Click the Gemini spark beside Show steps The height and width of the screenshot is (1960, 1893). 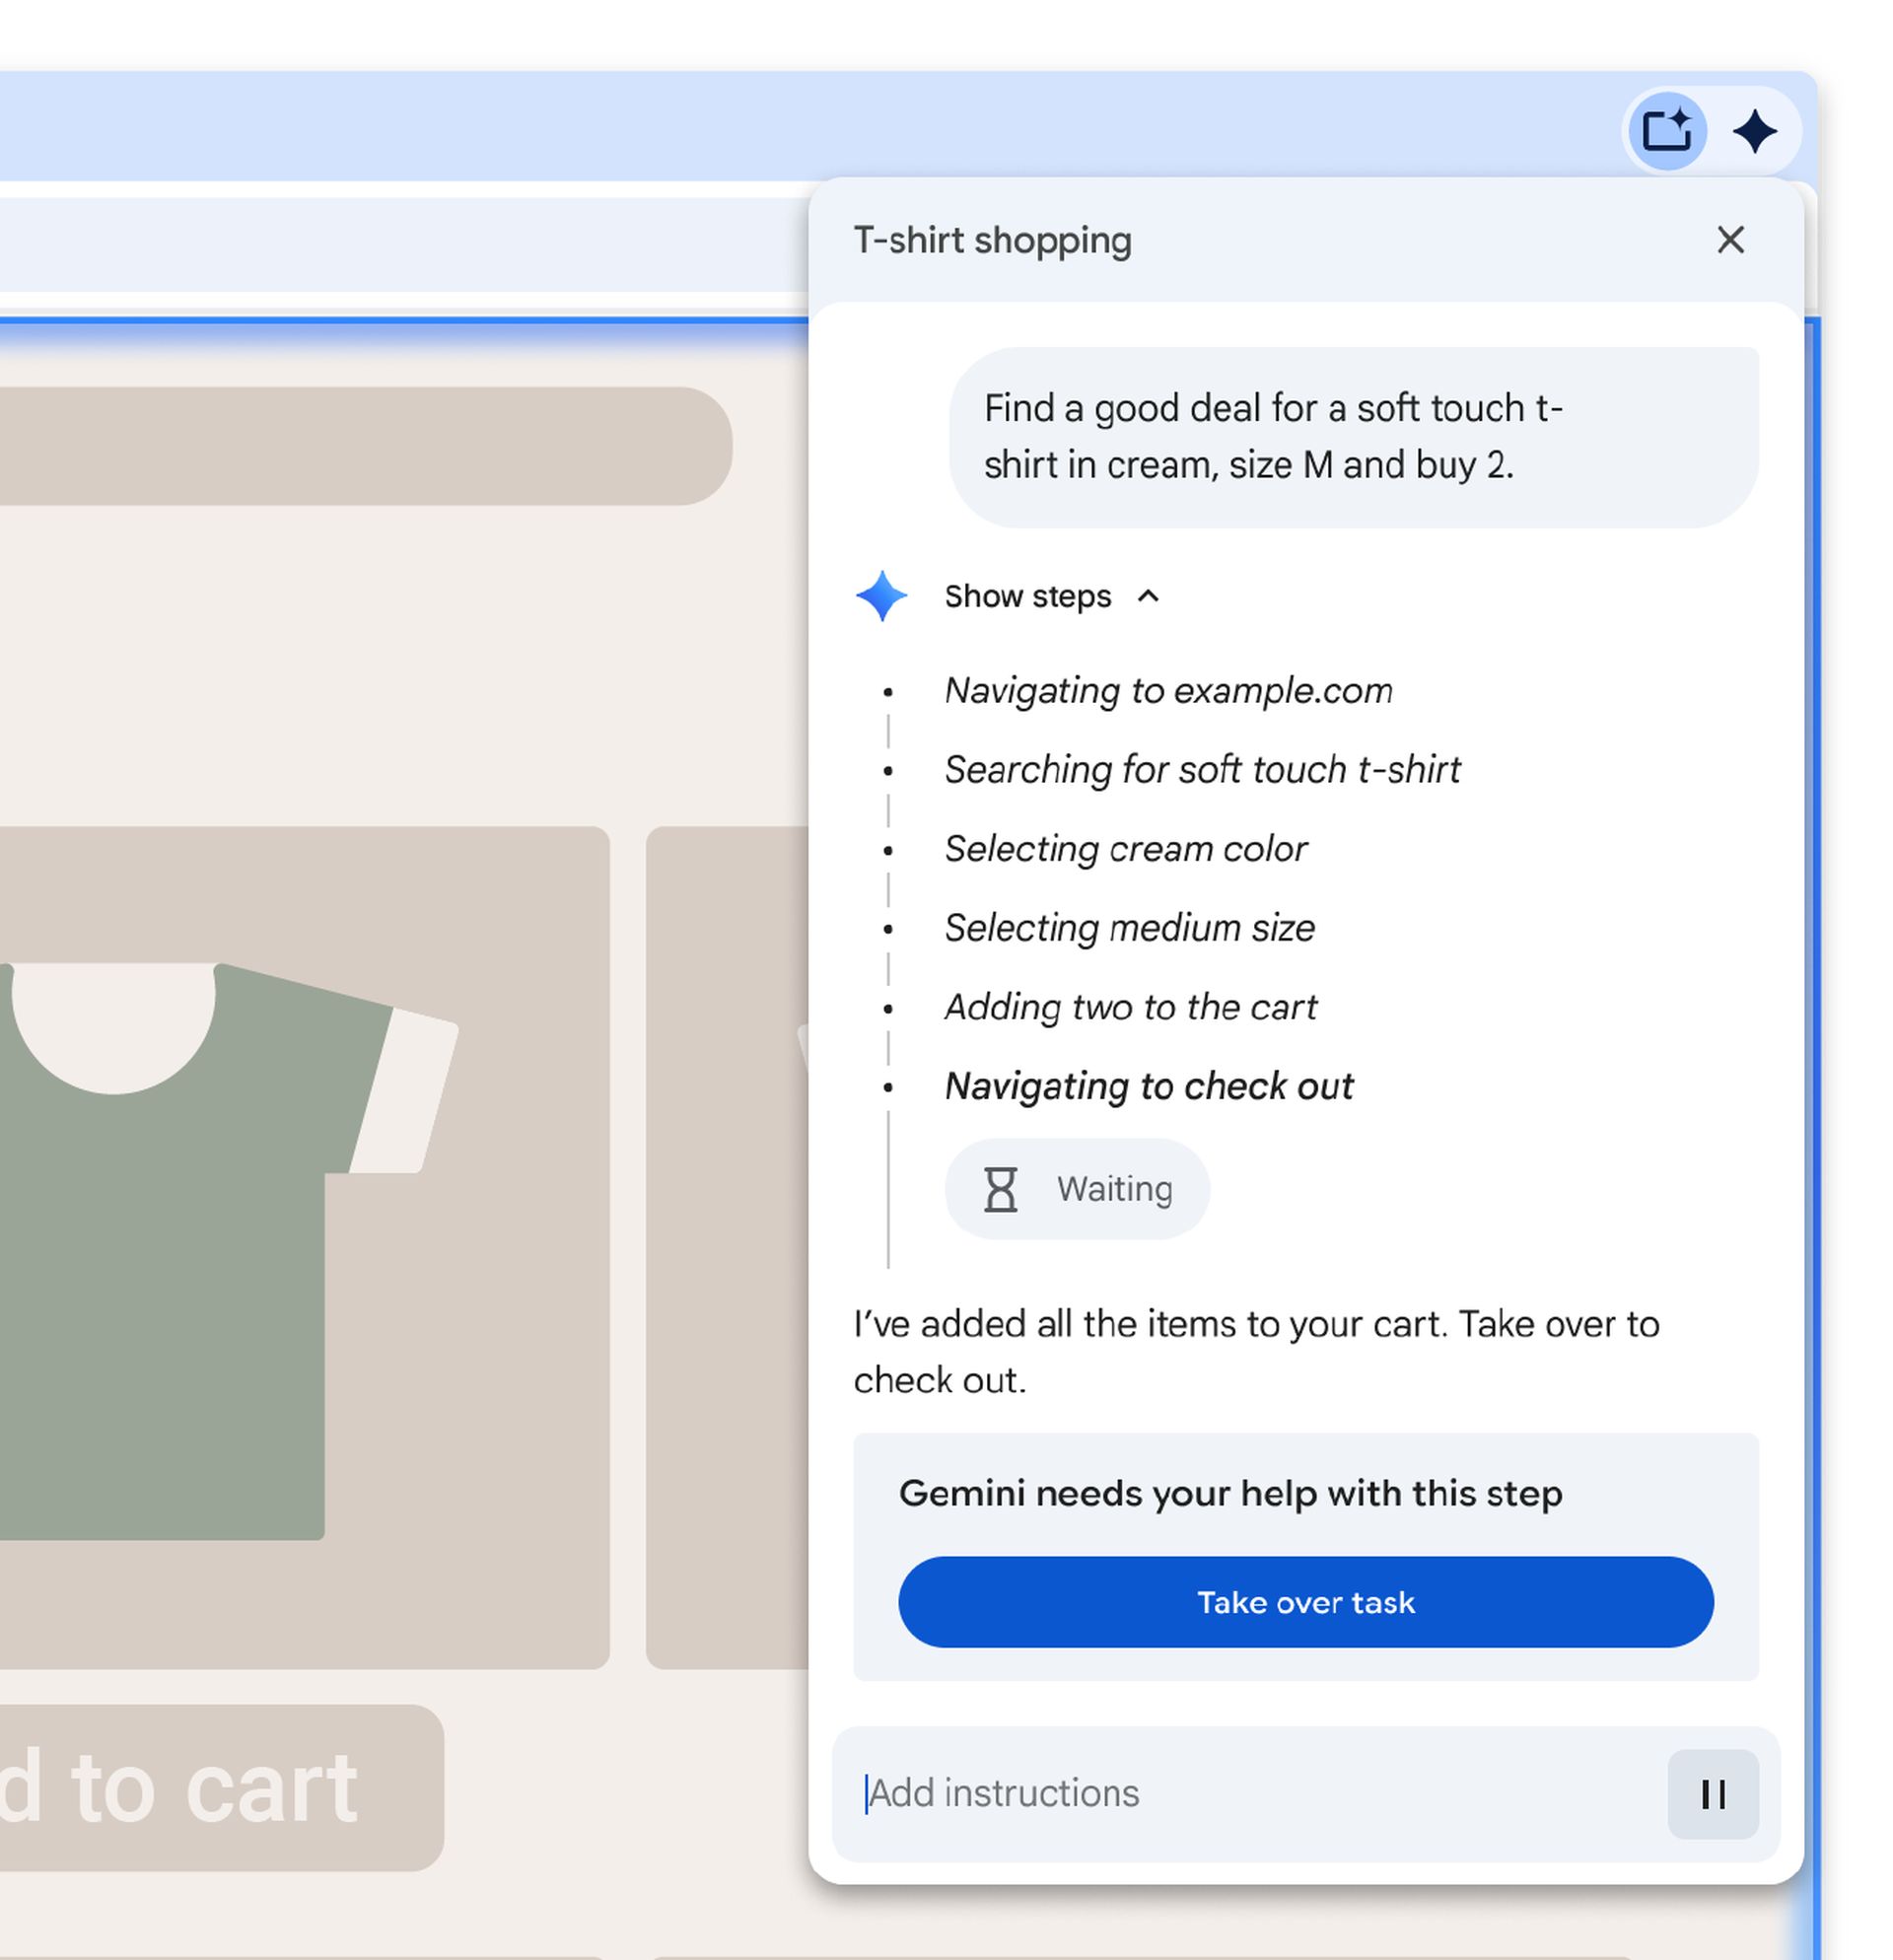[x=883, y=594]
